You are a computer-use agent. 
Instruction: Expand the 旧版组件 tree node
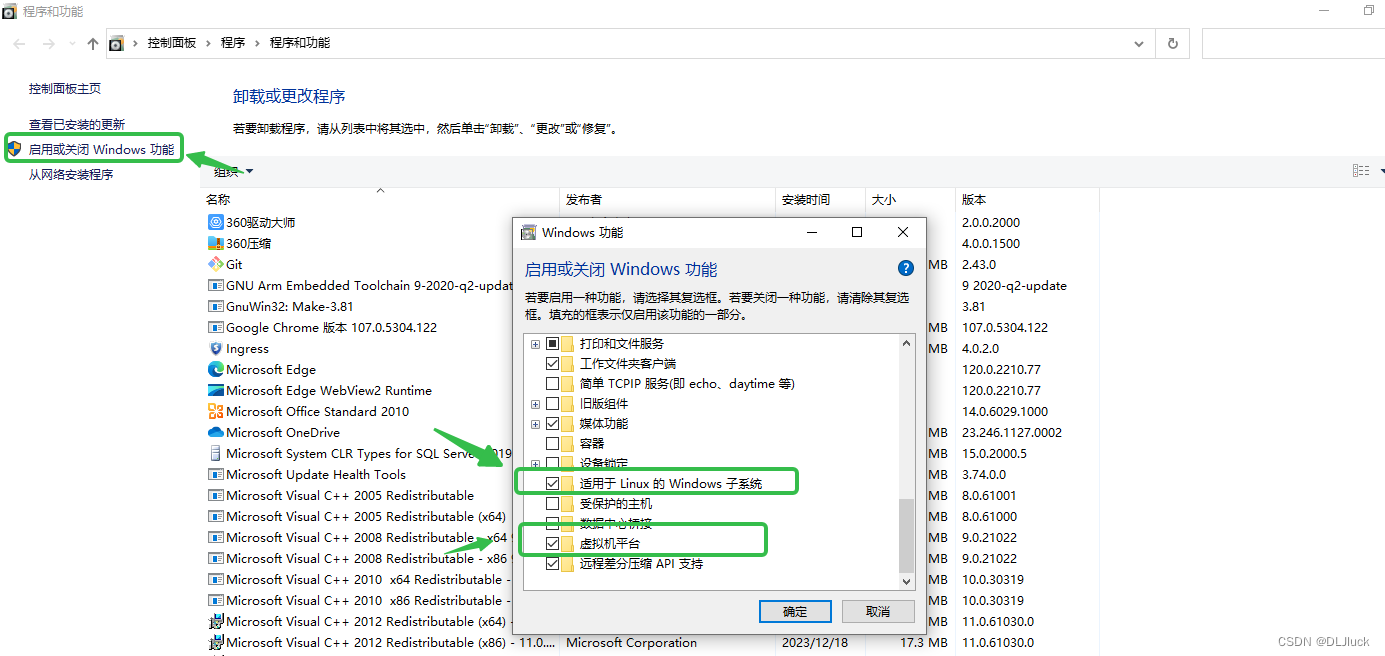(x=535, y=403)
